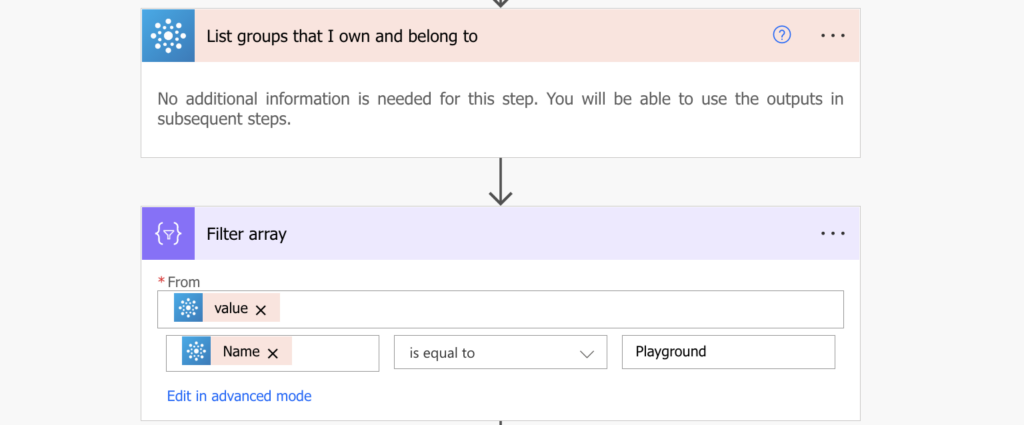Open the Filter array ellipsis menu

point(833,233)
